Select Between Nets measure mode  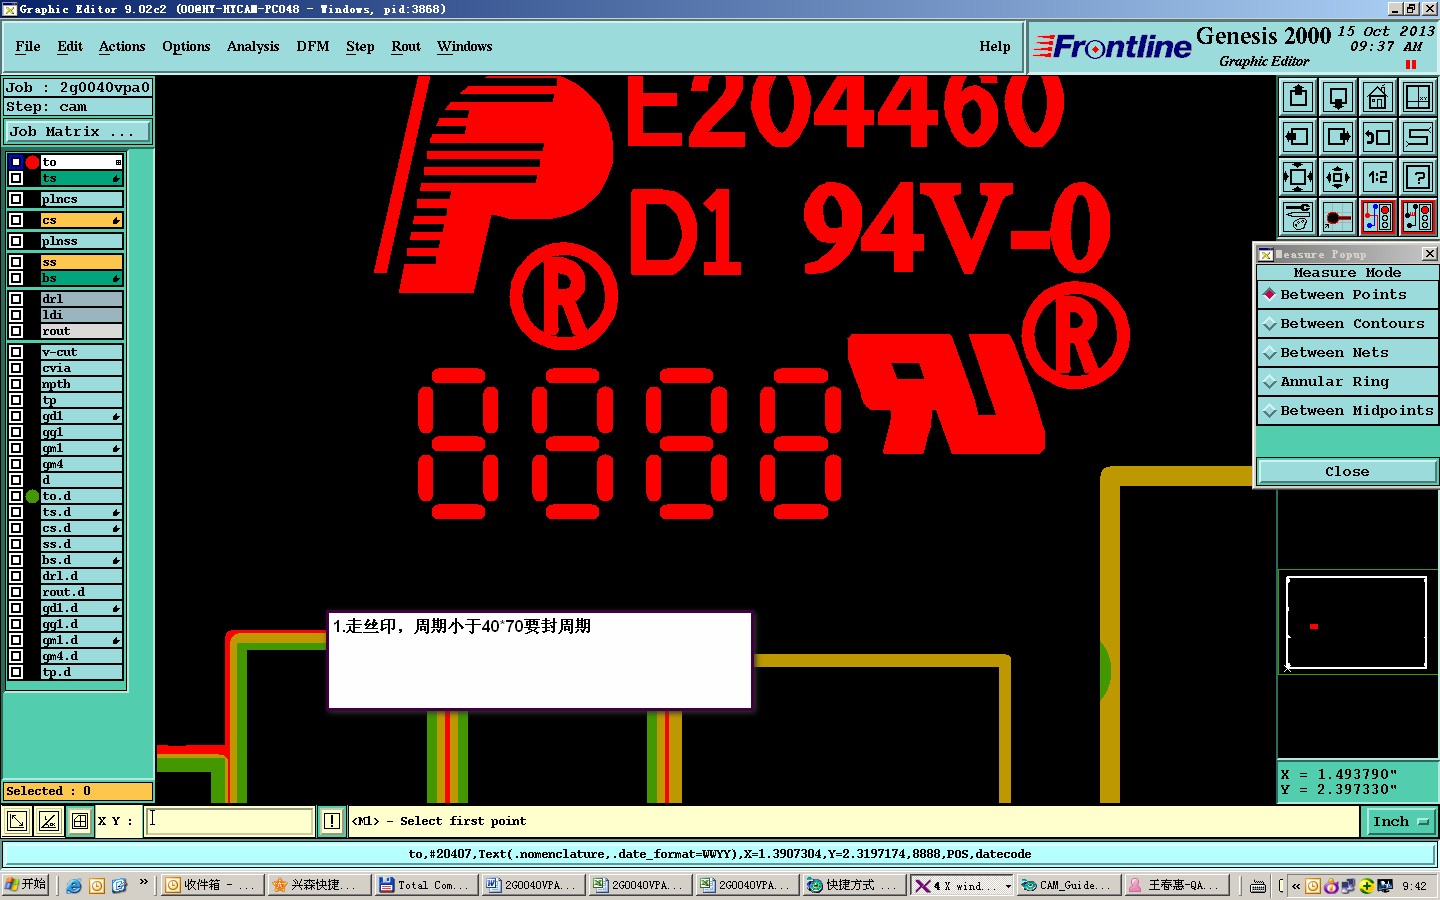click(1347, 353)
